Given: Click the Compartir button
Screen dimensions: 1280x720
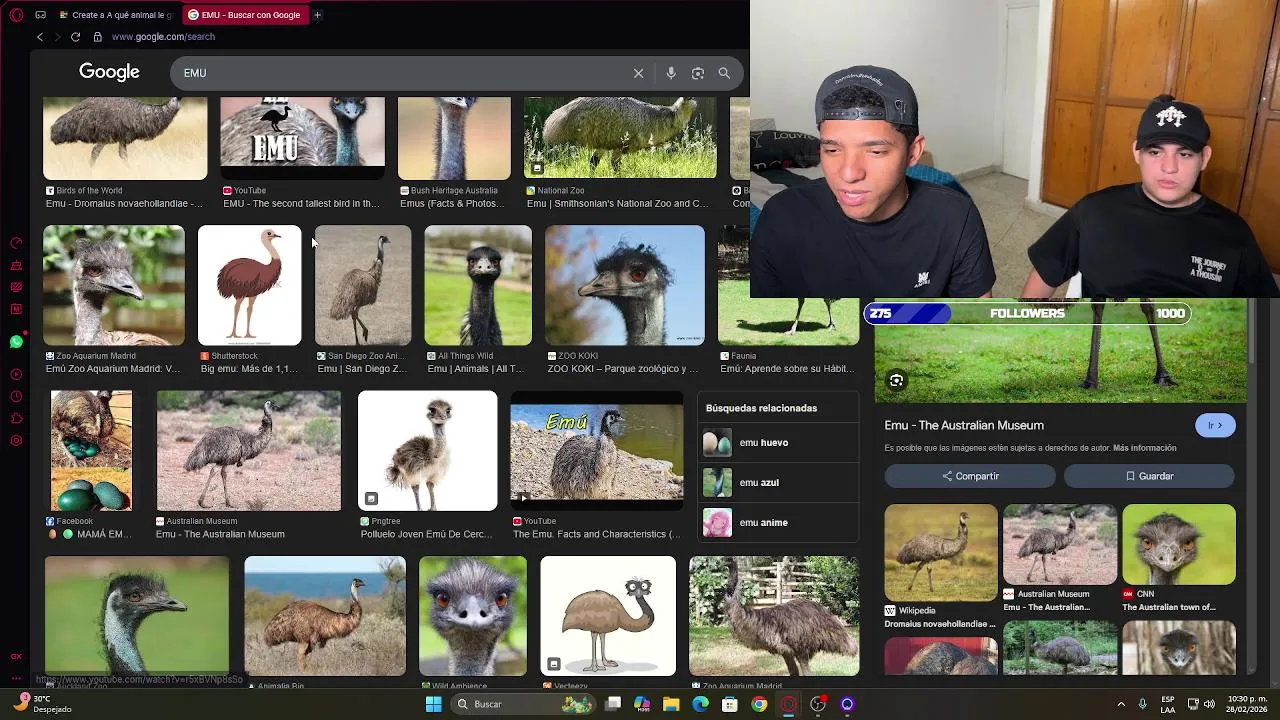Looking at the screenshot, I should tap(970, 476).
